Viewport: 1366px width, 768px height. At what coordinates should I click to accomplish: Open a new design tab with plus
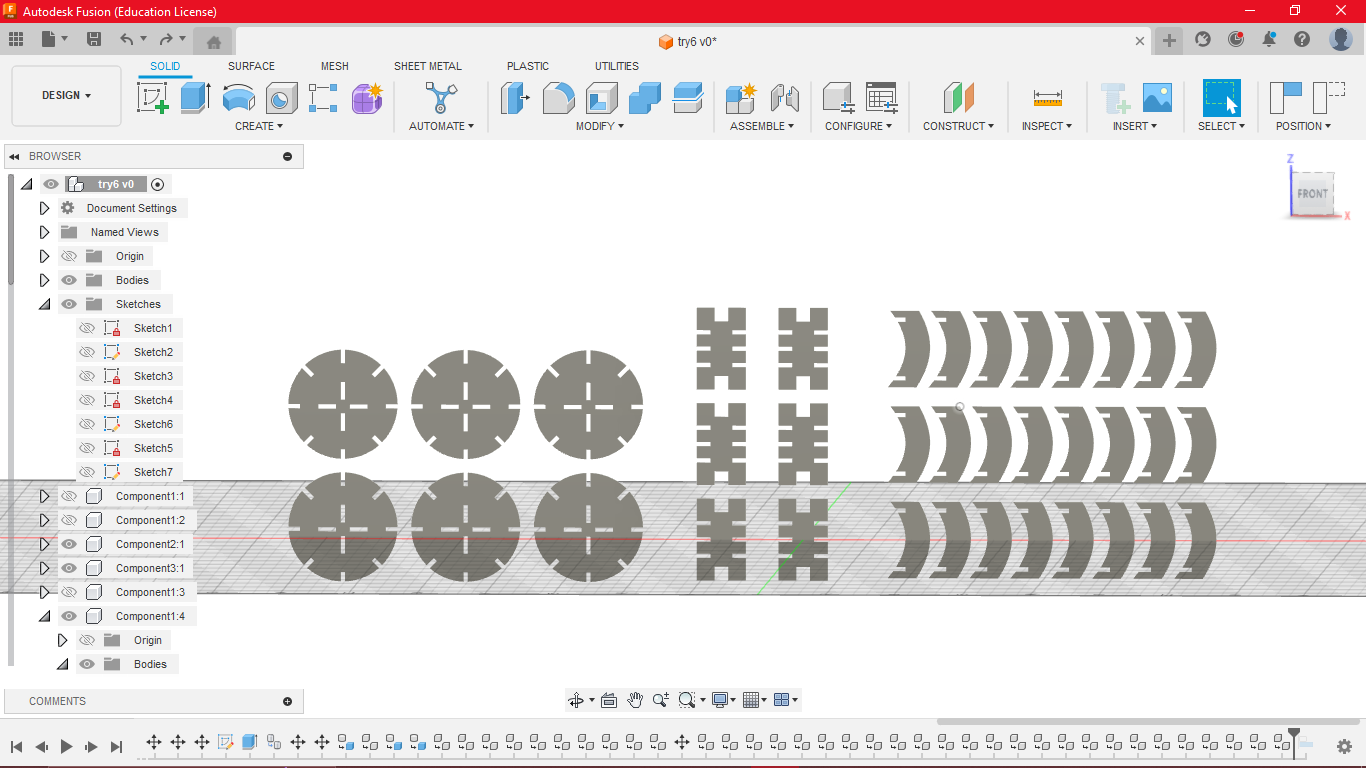[1169, 40]
